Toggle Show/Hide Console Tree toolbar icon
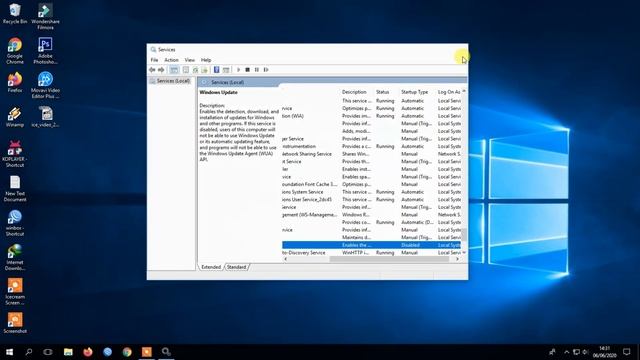 [174, 70]
